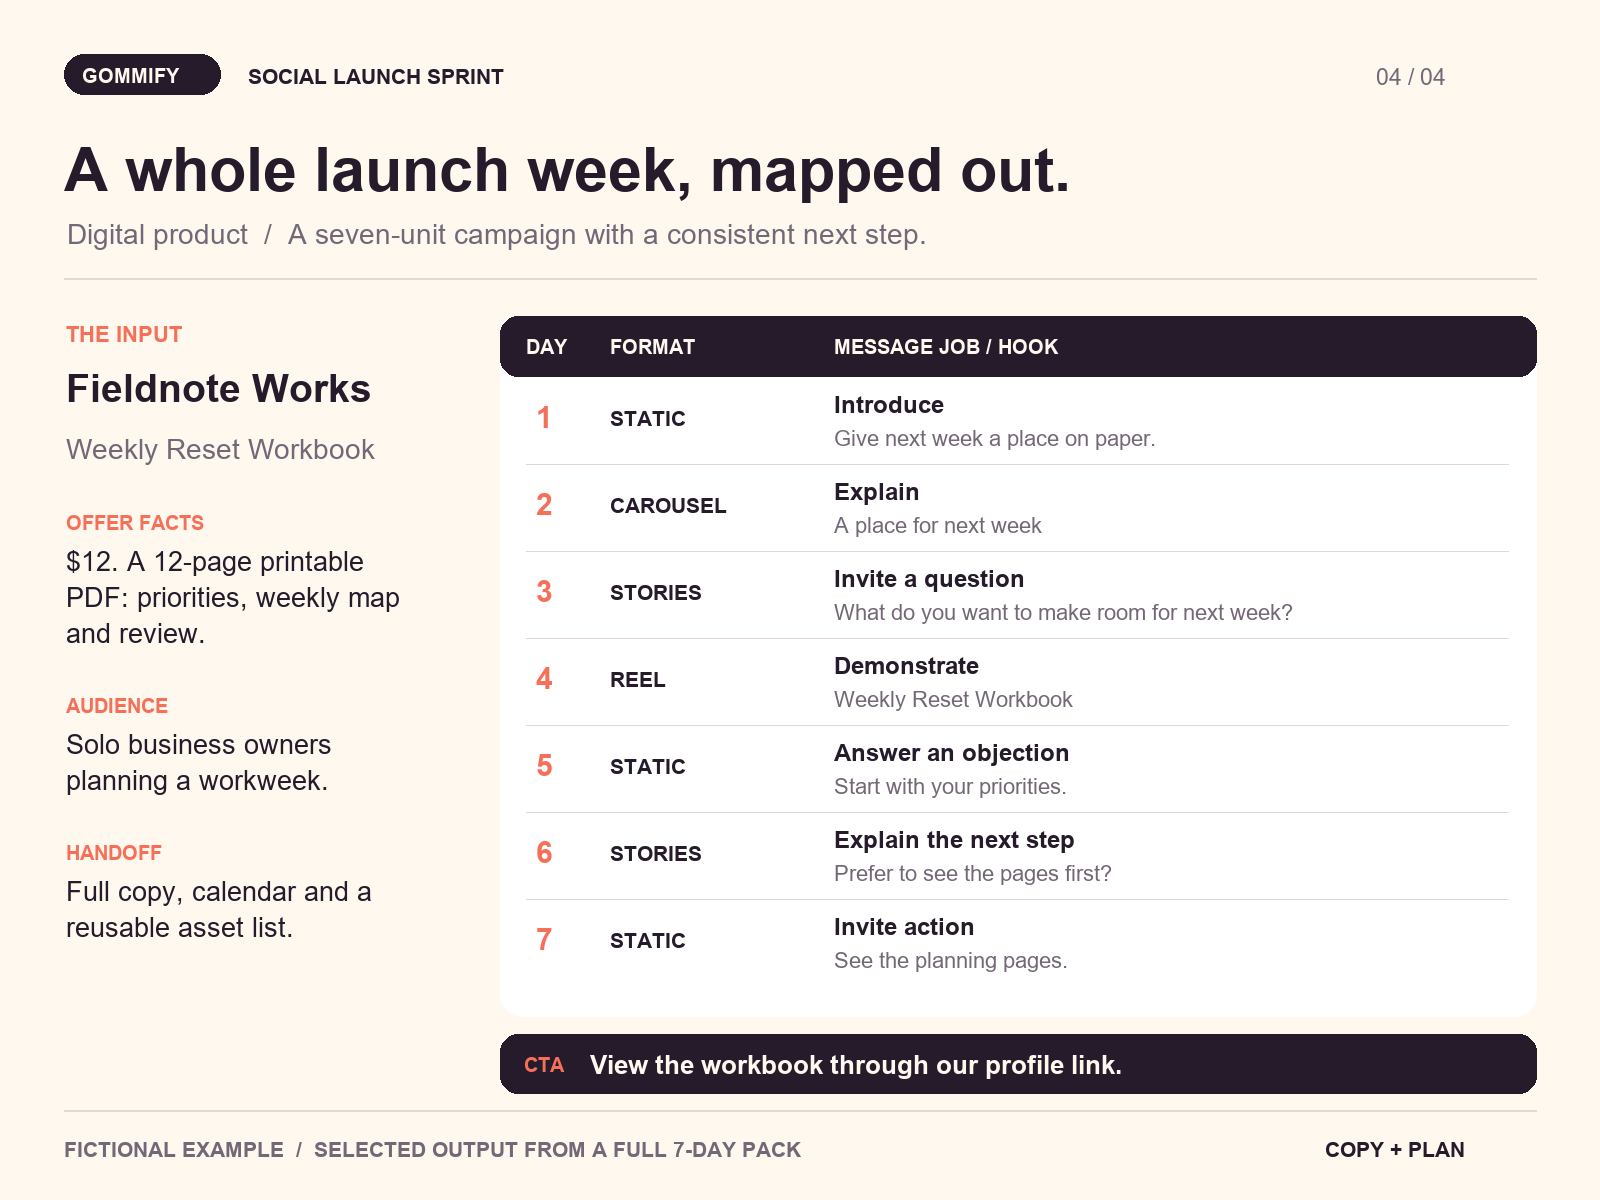Screen dimensions: 1600x1200
Task: Click day number 6 in the table
Action: tap(544, 853)
